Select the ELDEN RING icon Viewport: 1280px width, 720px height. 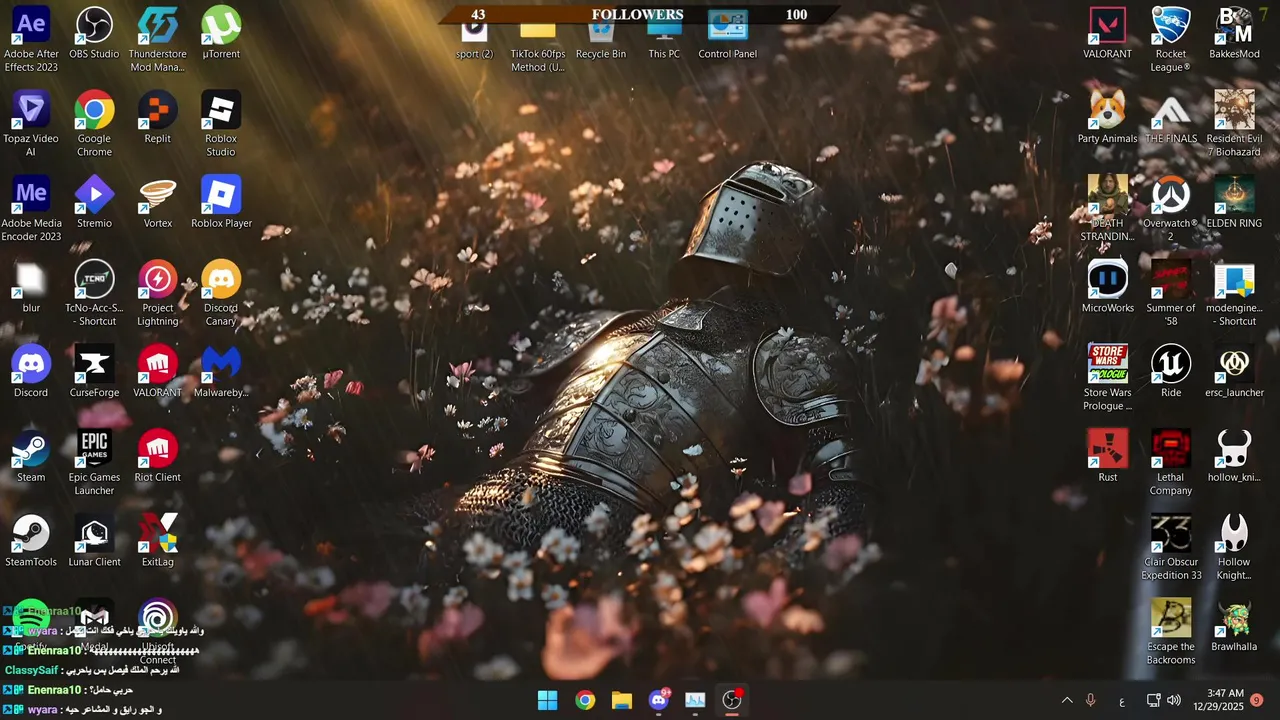point(1234,204)
